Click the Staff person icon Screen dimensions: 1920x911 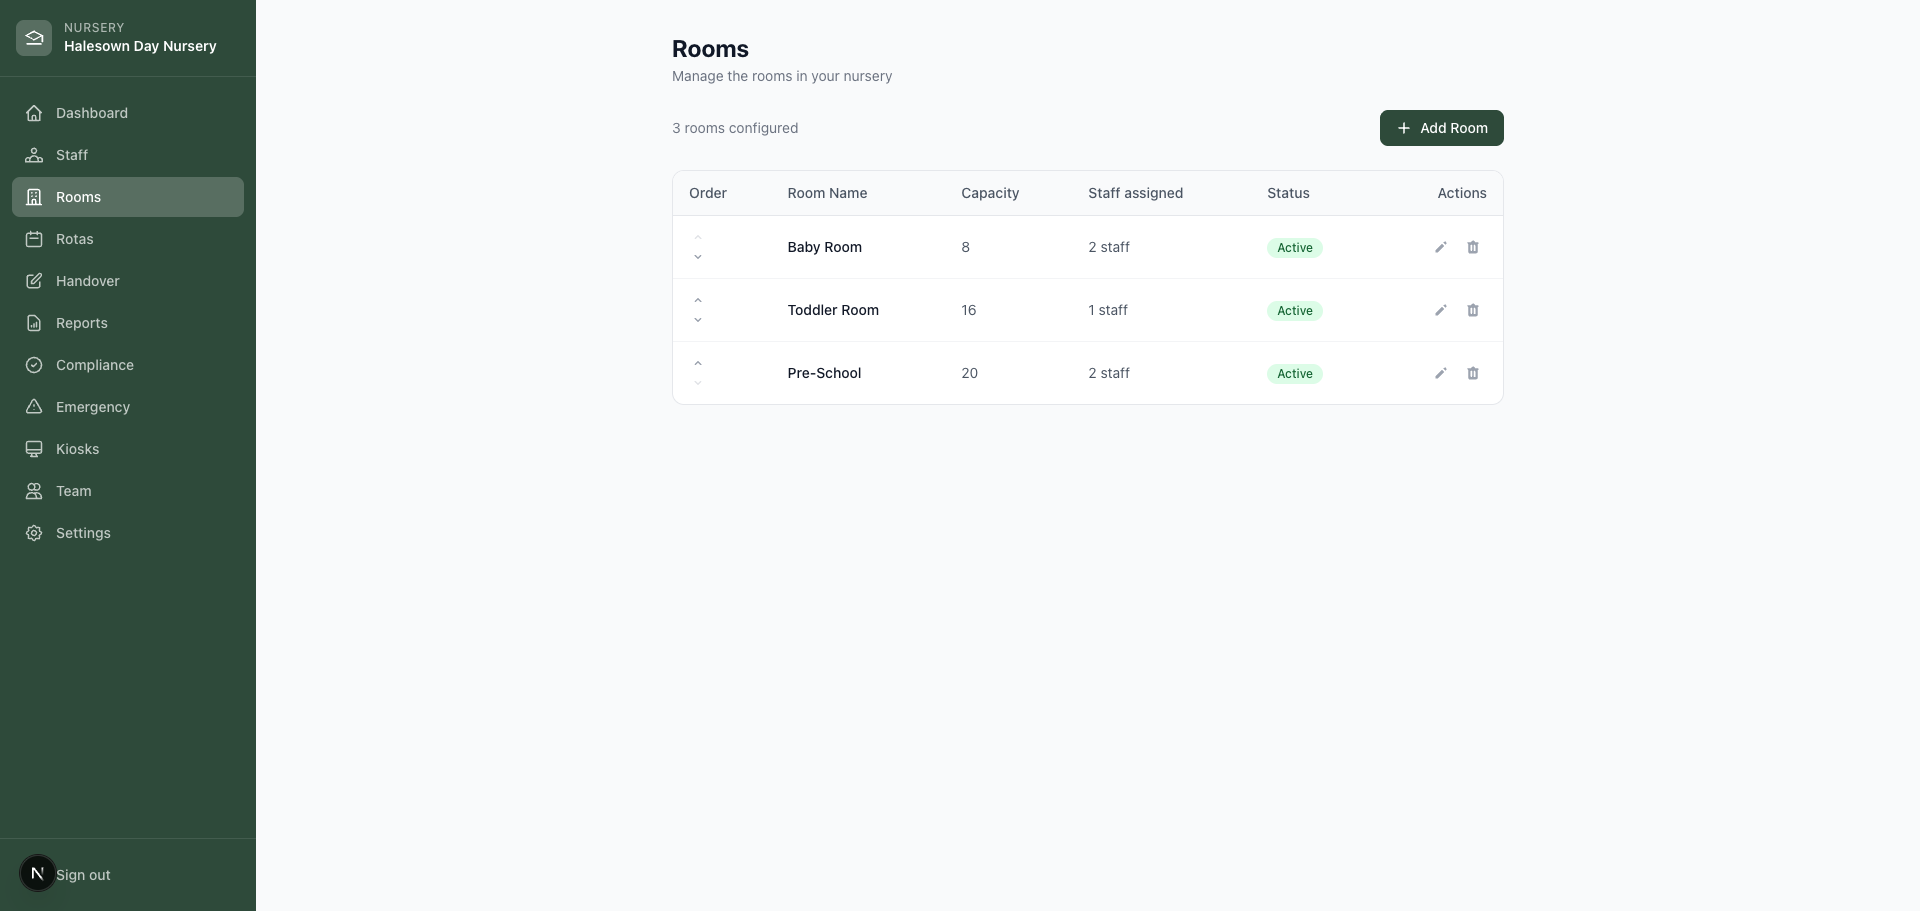coord(34,155)
